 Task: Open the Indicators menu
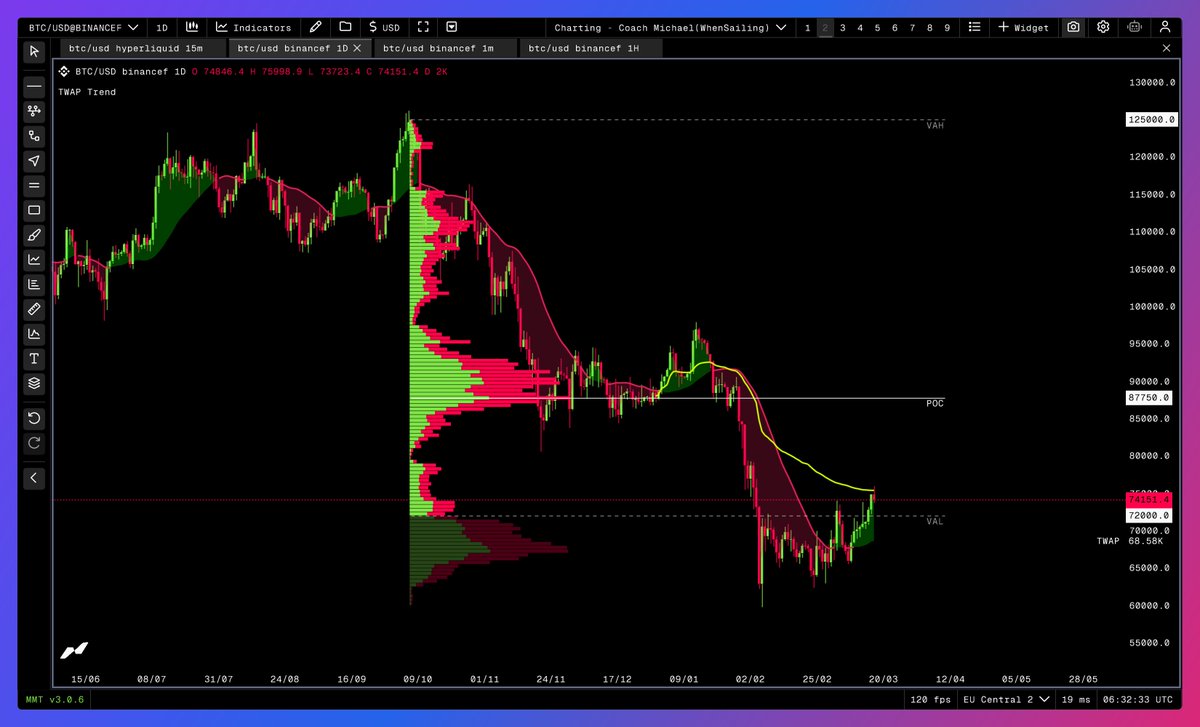click(x=254, y=27)
